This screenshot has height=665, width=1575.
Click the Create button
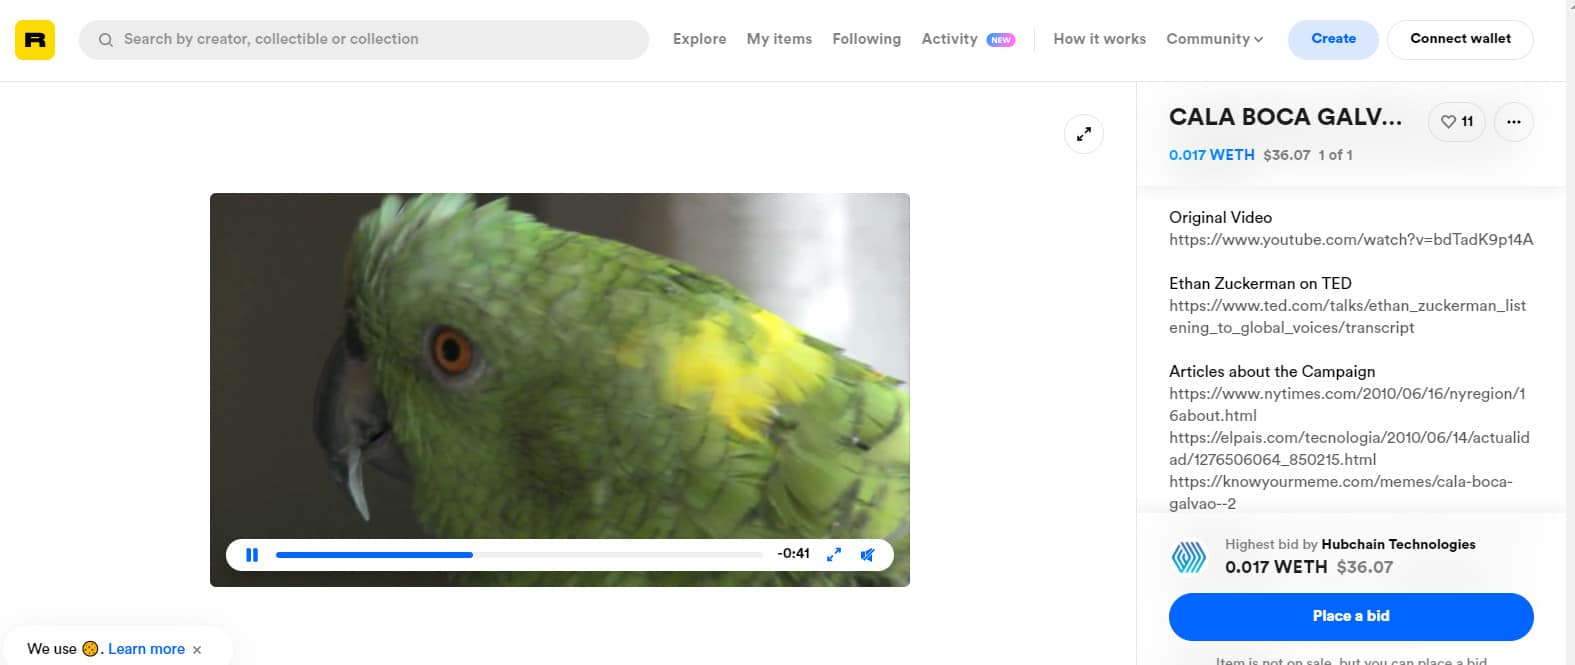click(x=1333, y=39)
